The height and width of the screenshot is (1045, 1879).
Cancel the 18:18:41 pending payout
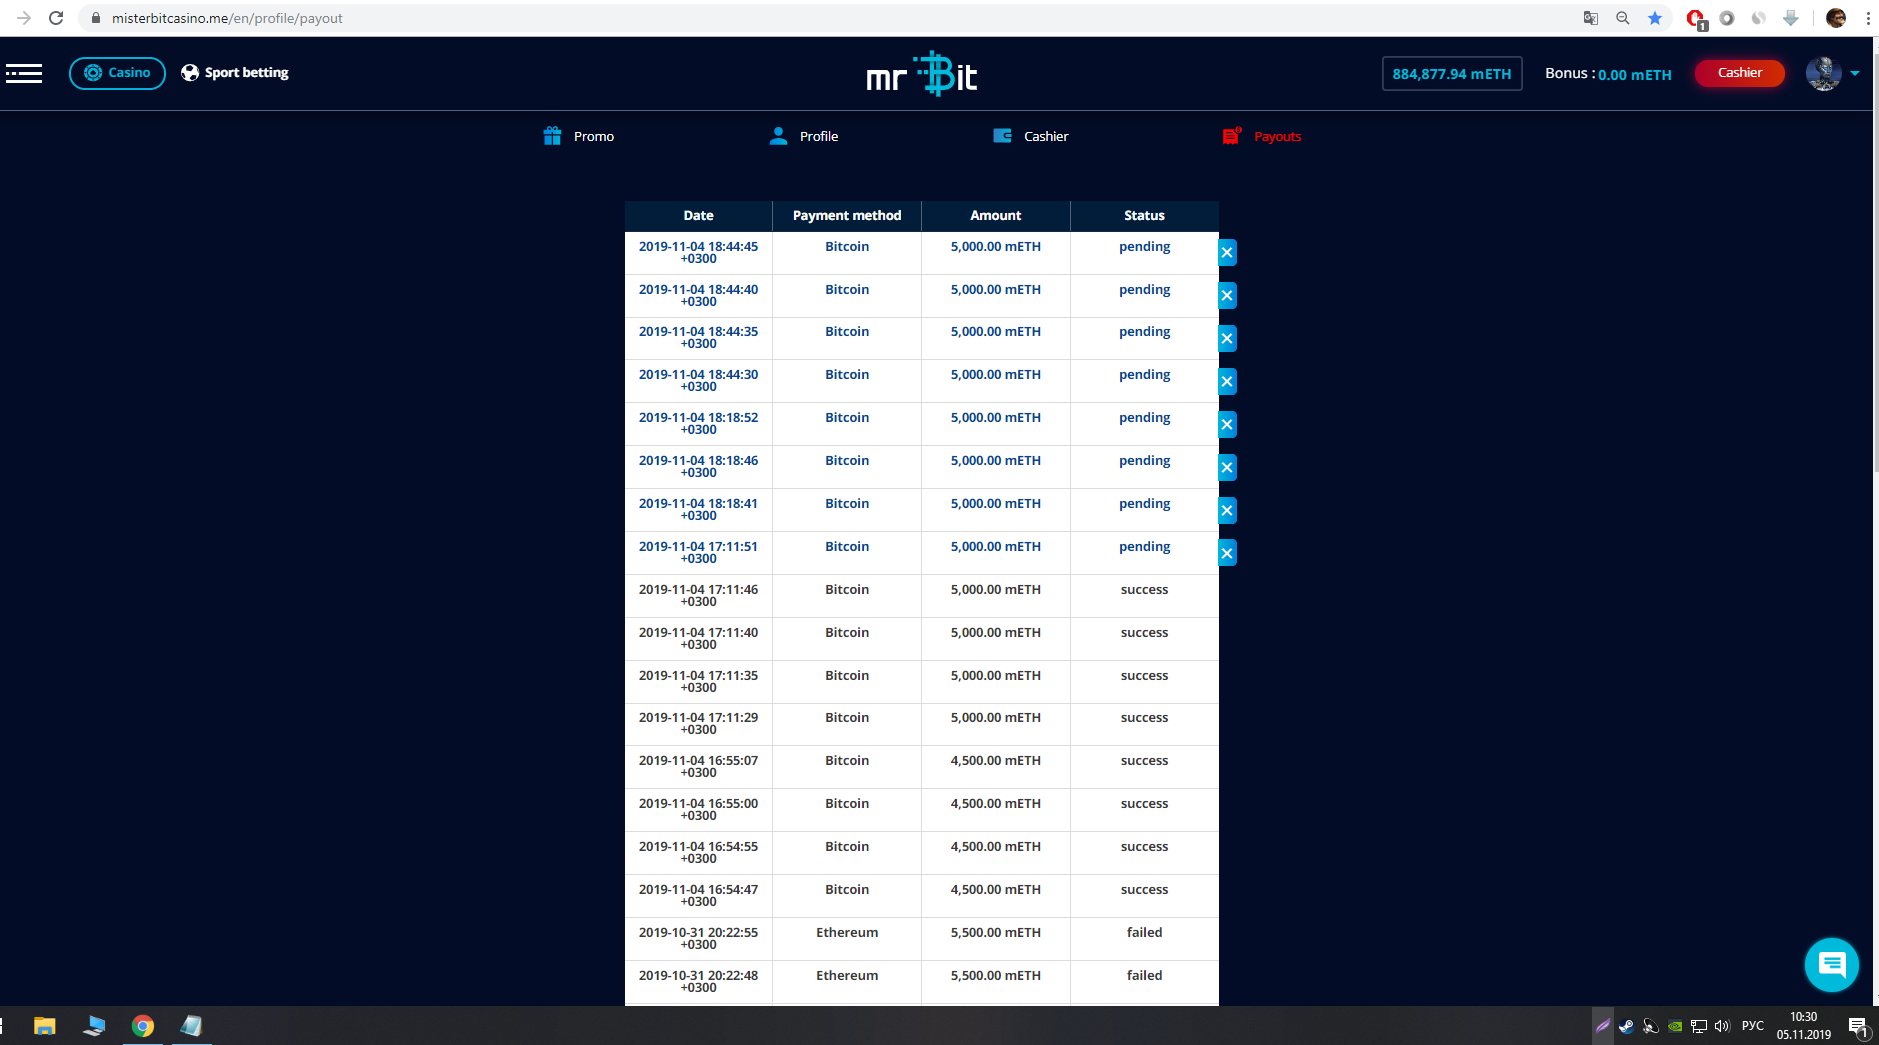[1227, 511]
